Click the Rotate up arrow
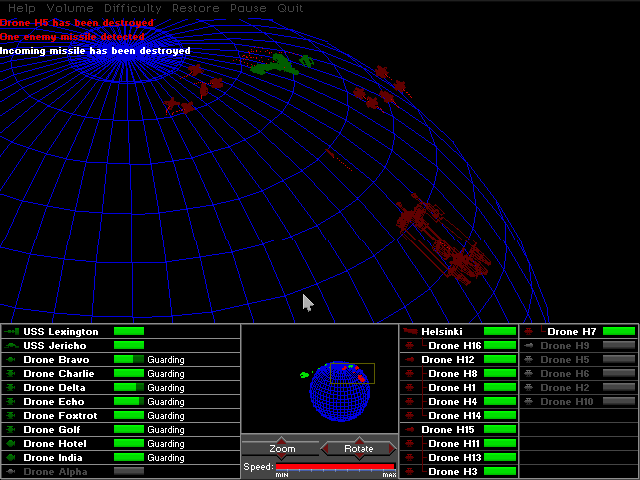This screenshot has height=480, width=640. (x=359, y=439)
